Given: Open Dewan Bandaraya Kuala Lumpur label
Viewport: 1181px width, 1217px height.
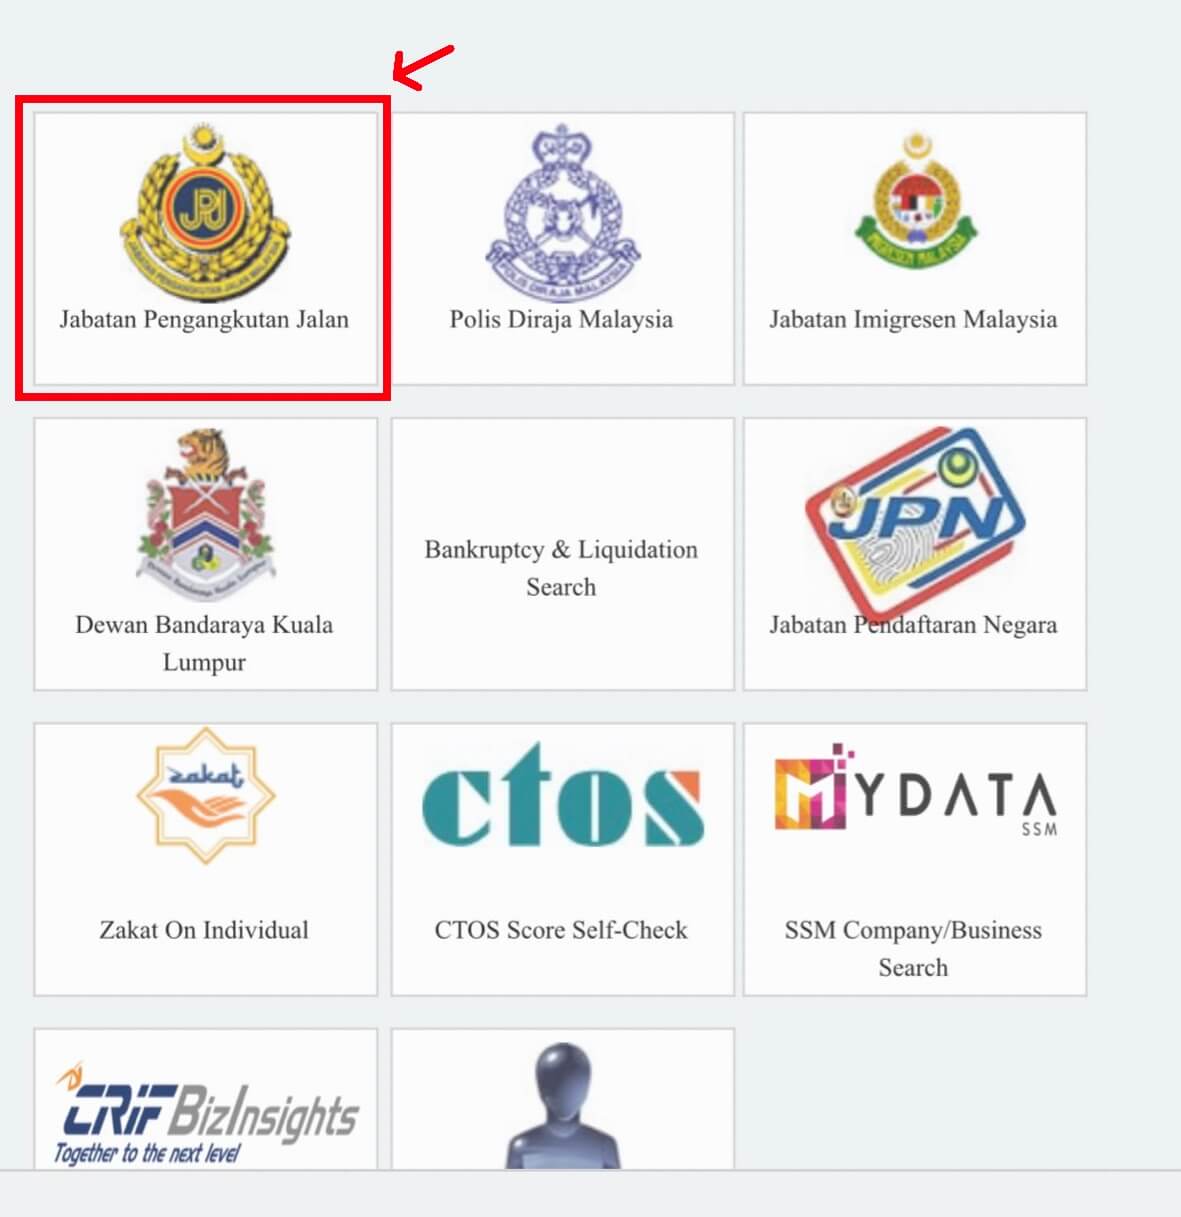Looking at the screenshot, I should tap(204, 643).
